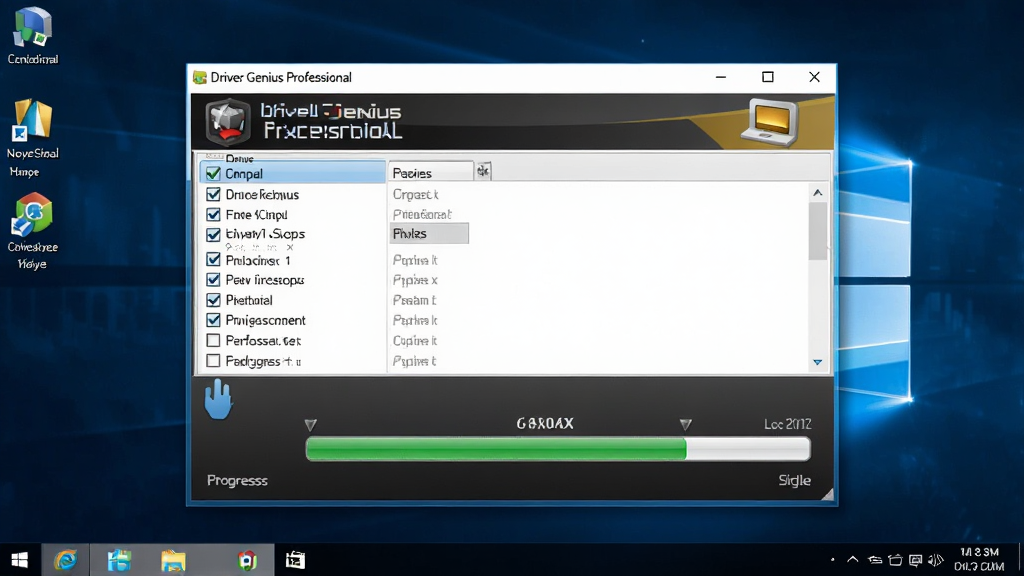Uncheck the Eivayl Siops checkbox

click(213, 234)
